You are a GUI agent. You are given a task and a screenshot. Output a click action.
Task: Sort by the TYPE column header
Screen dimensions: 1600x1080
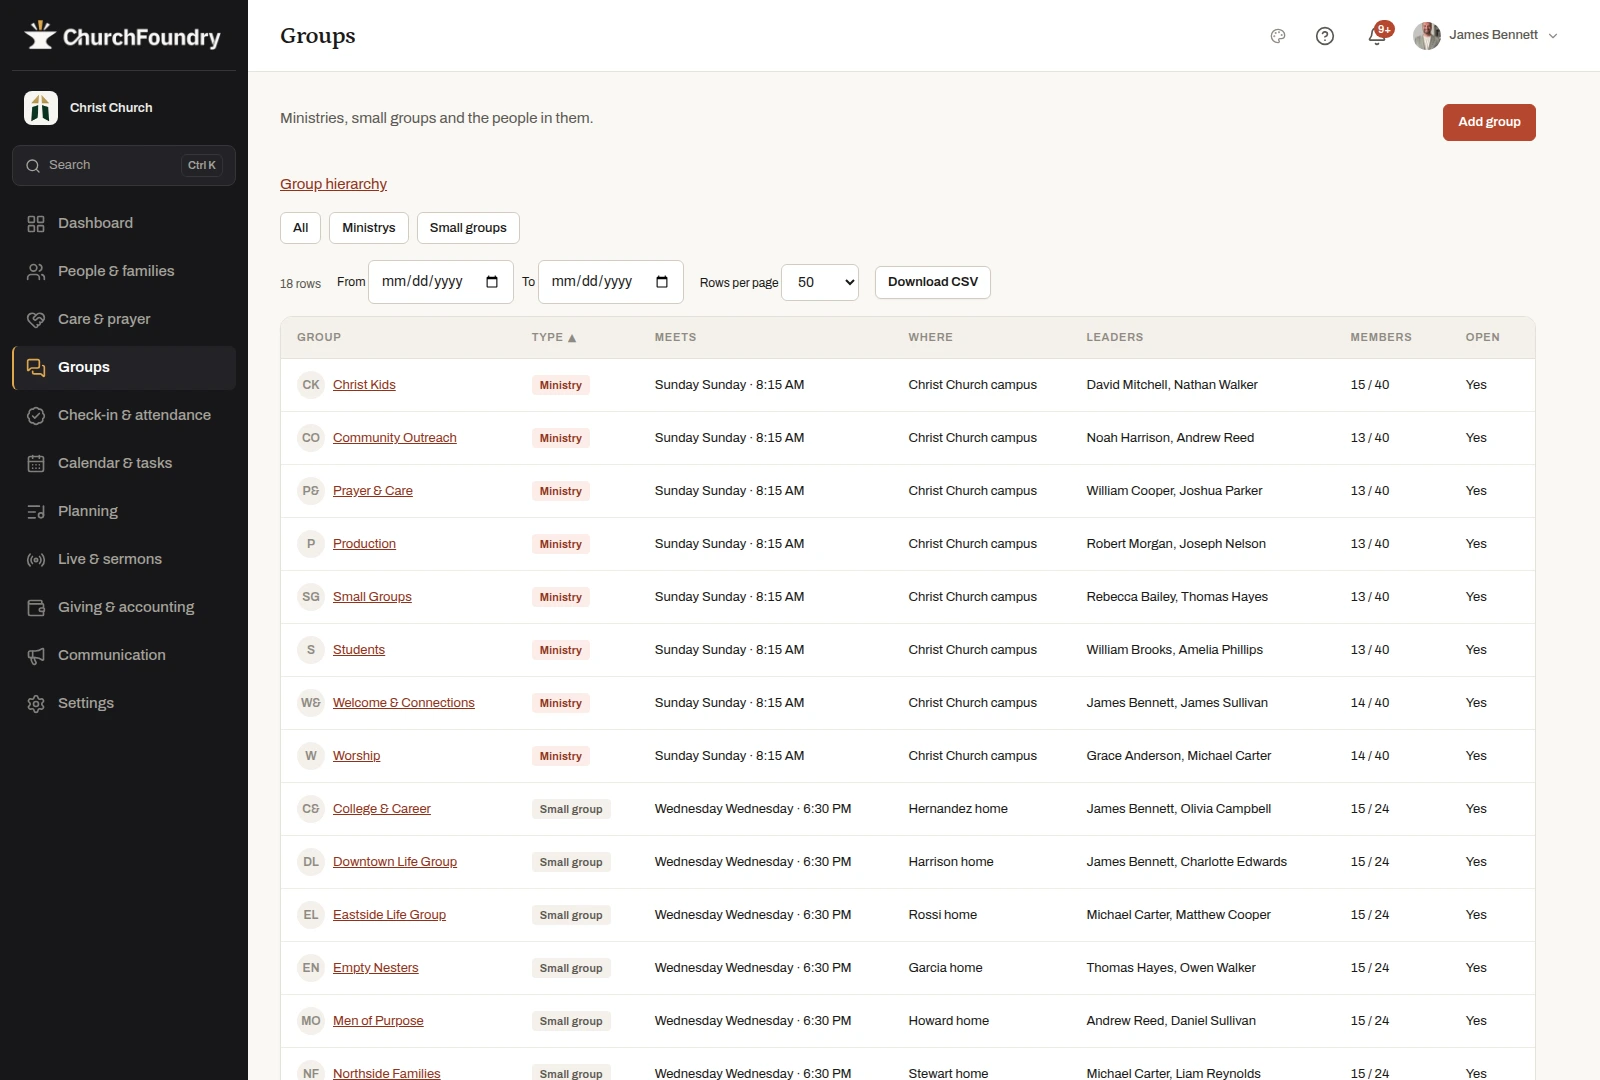pyautogui.click(x=554, y=338)
